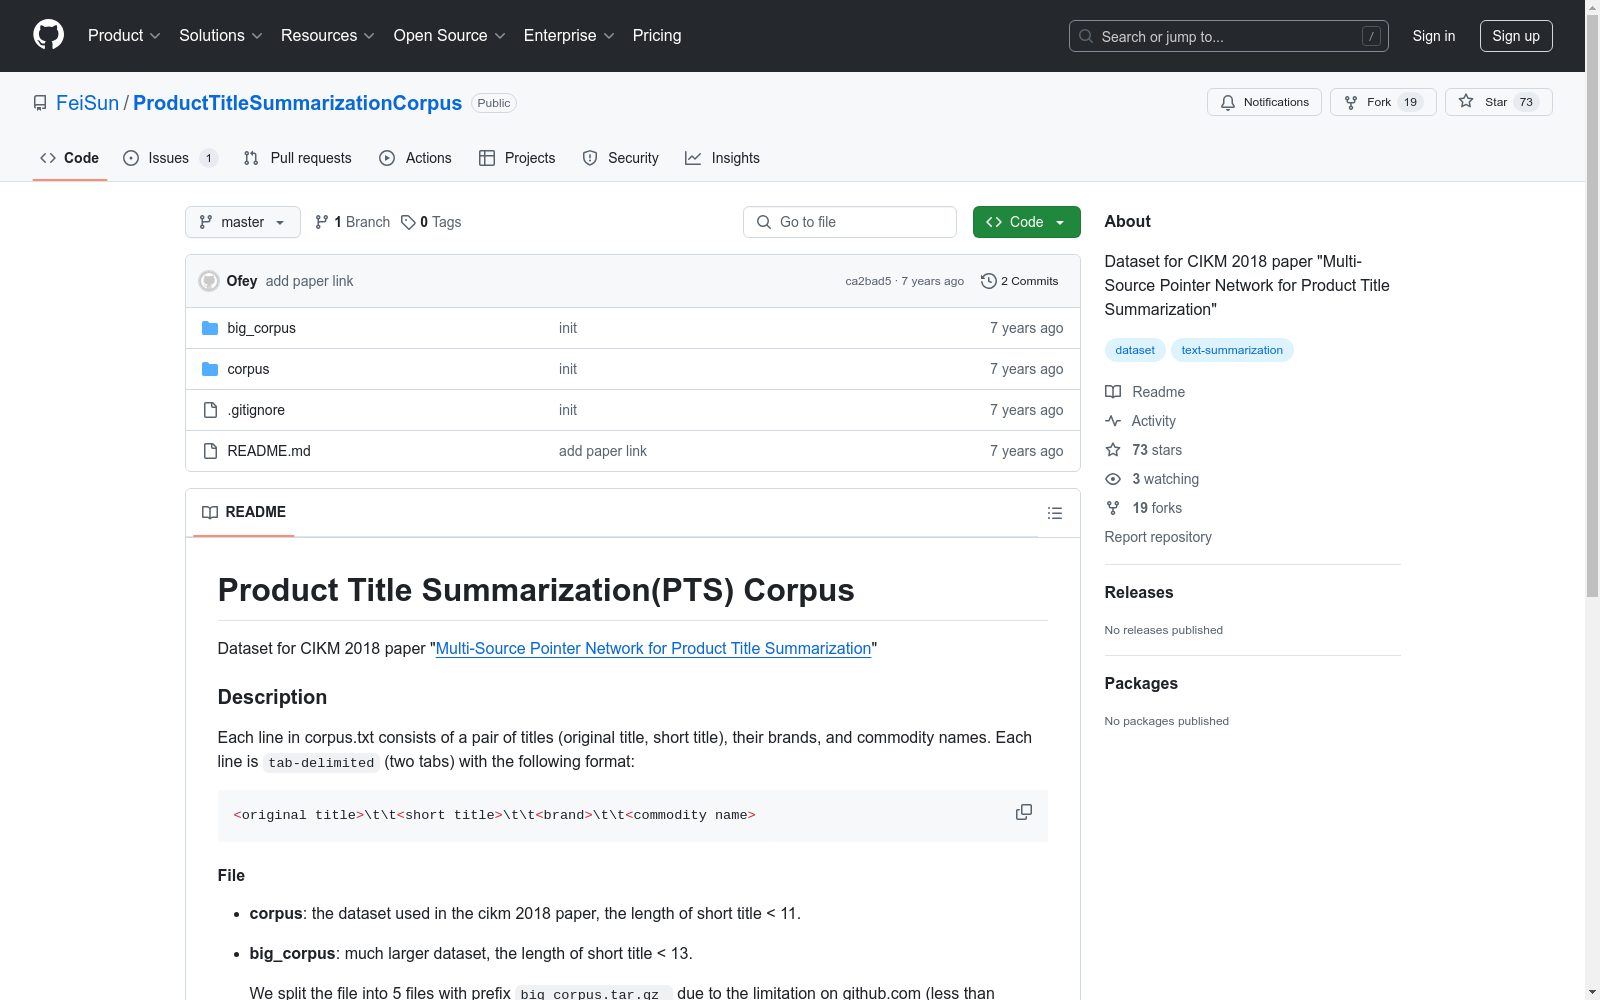Click the 0 Tags link text
This screenshot has height=1000, width=1600.
click(x=441, y=222)
